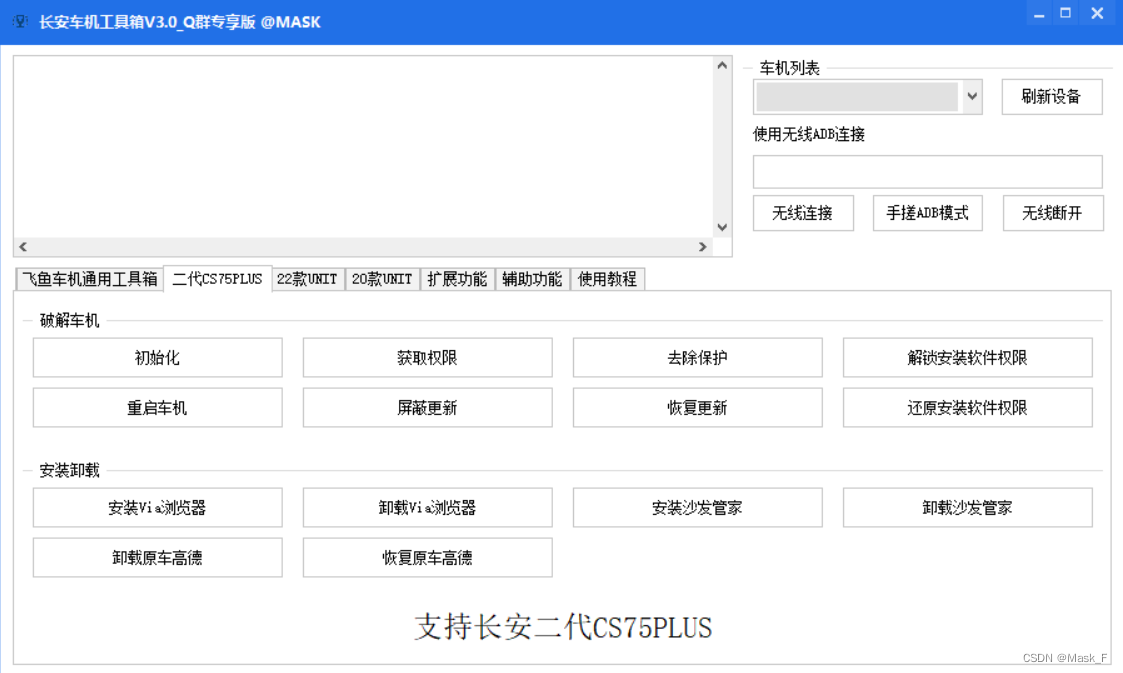Select the 二代CS75PLUS tab
The image size is (1123, 673).
[218, 279]
